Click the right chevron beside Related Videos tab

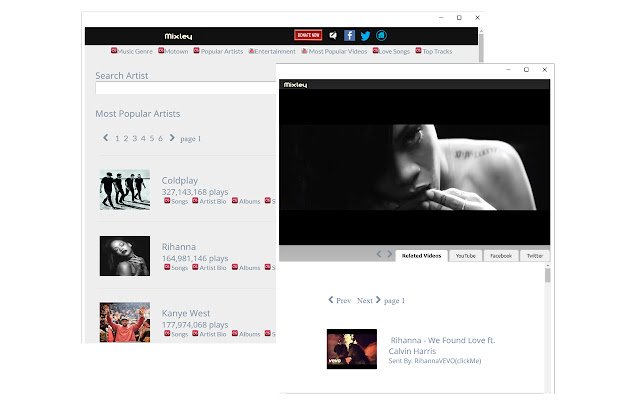[389, 254]
